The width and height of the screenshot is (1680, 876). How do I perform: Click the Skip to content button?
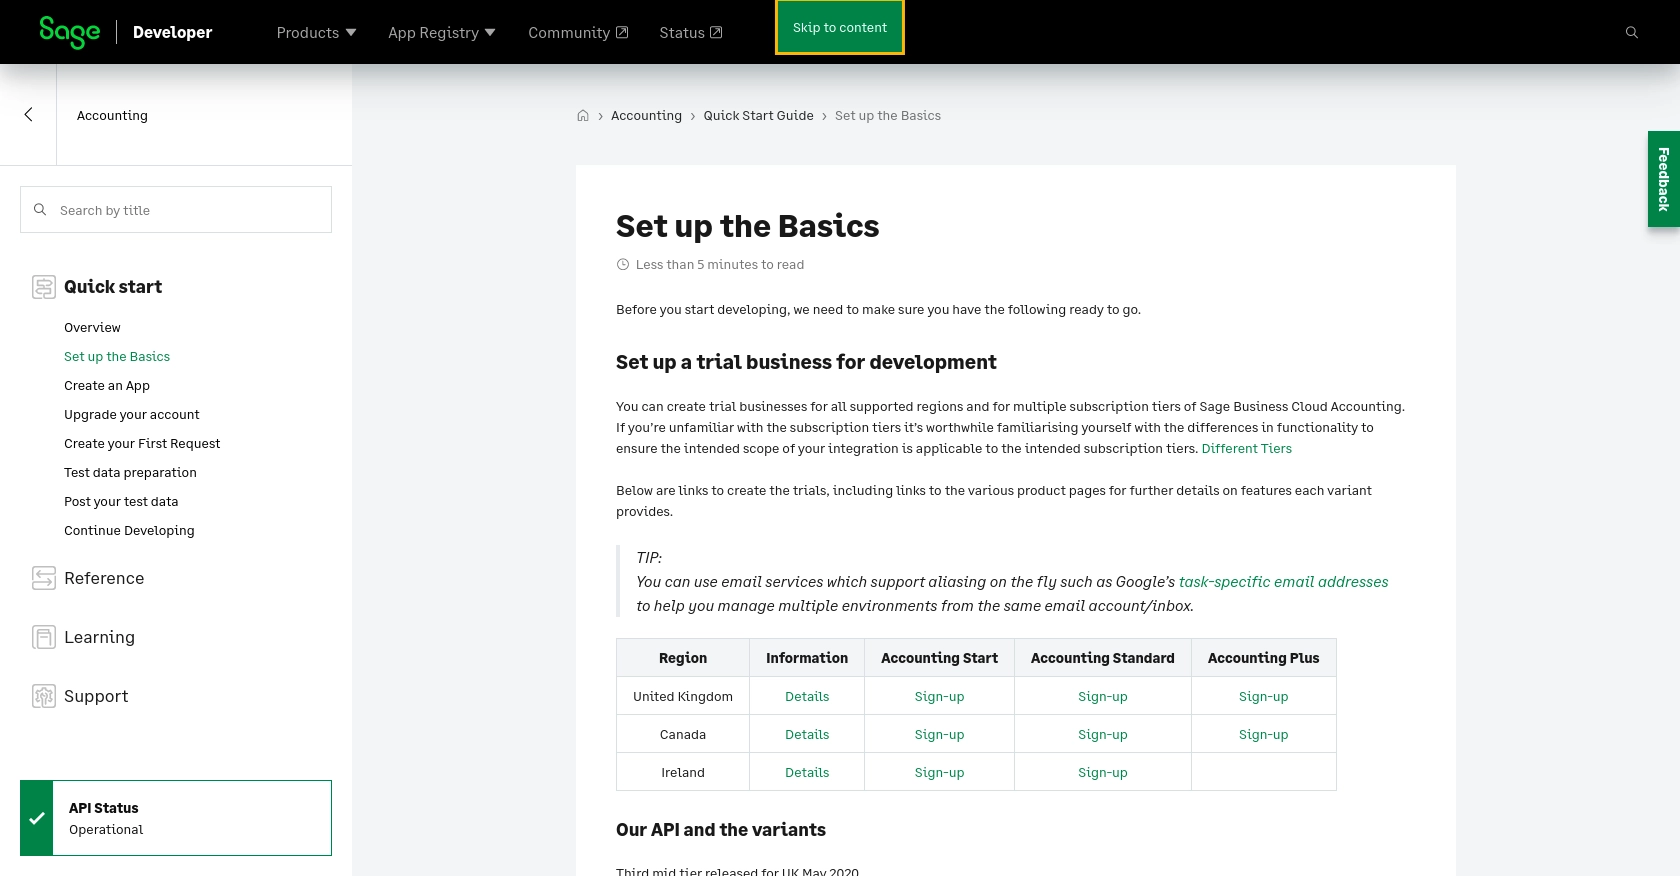pyautogui.click(x=840, y=27)
